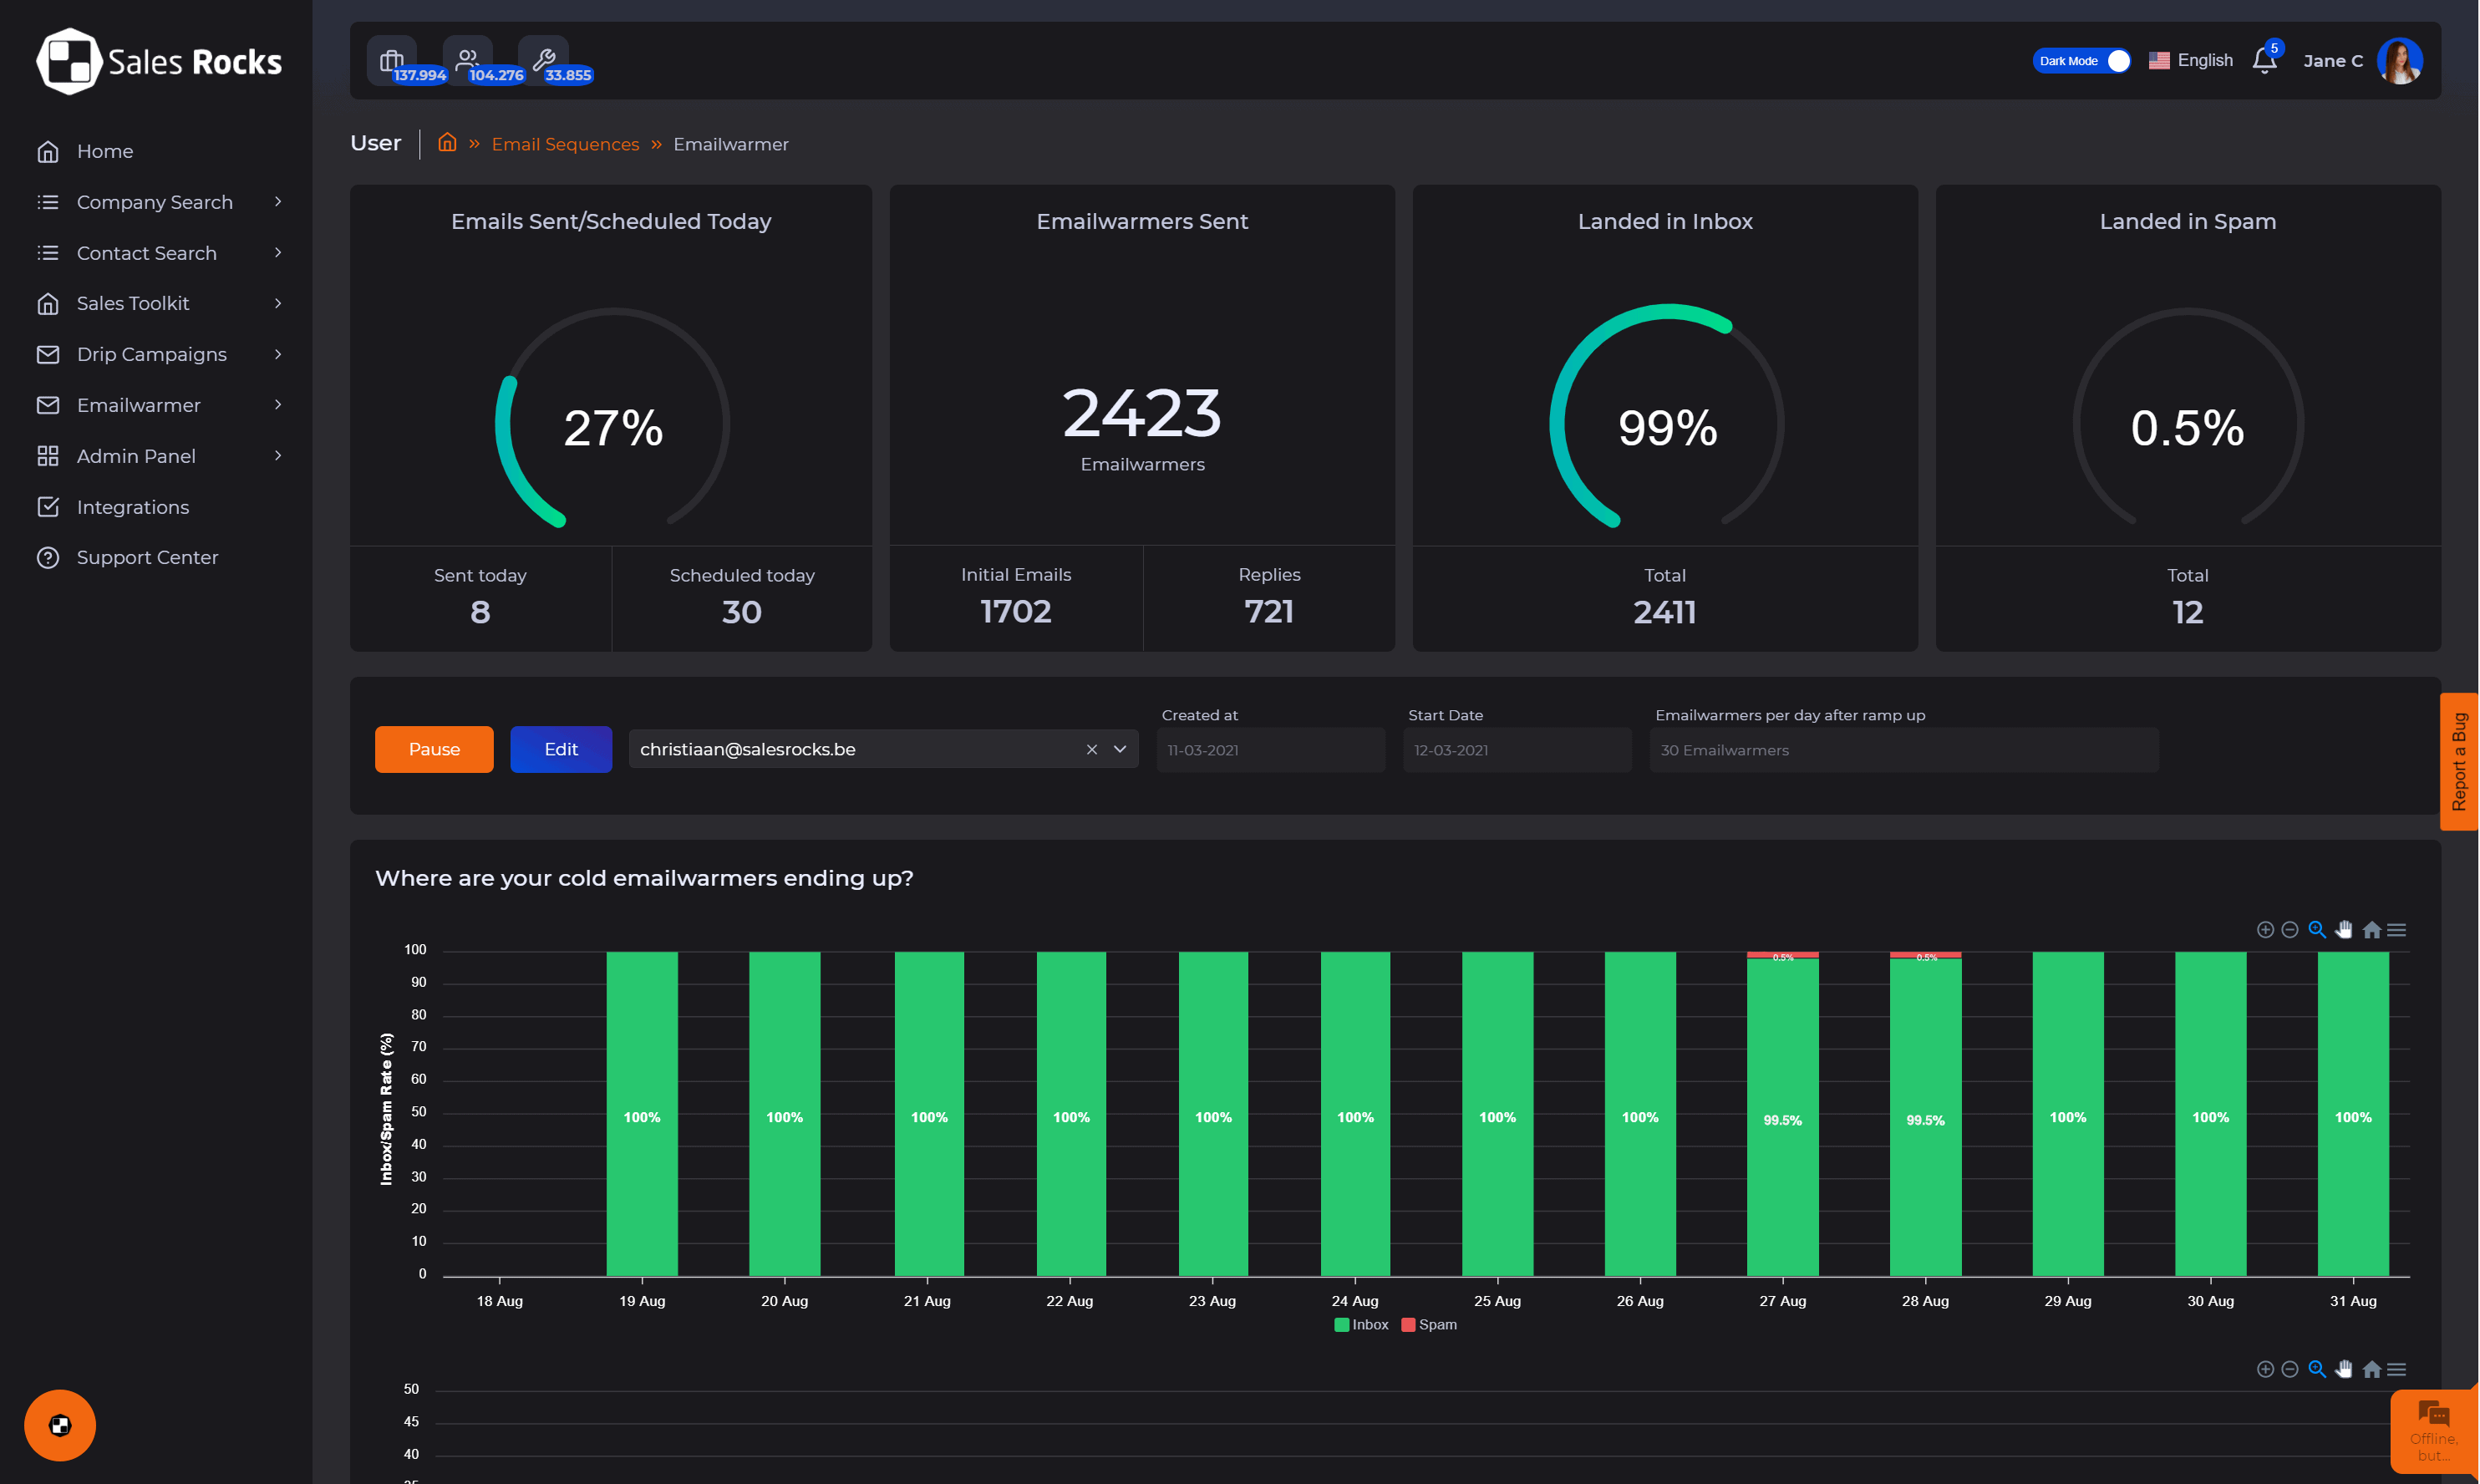Image resolution: width=2480 pixels, height=1484 pixels.
Task: Click the Email Sequences breadcrumb link
Action: 565,144
